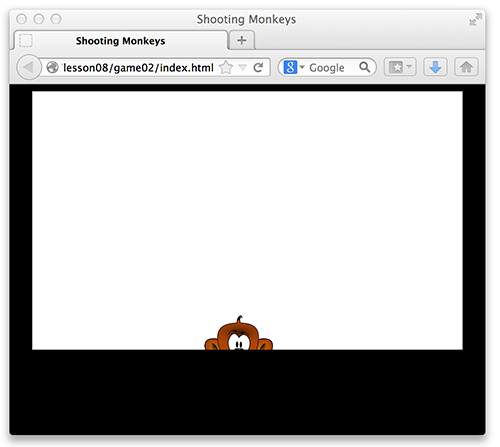This screenshot has height=447, width=500.
Task: Go back with the browser back arrow
Action: (29, 67)
